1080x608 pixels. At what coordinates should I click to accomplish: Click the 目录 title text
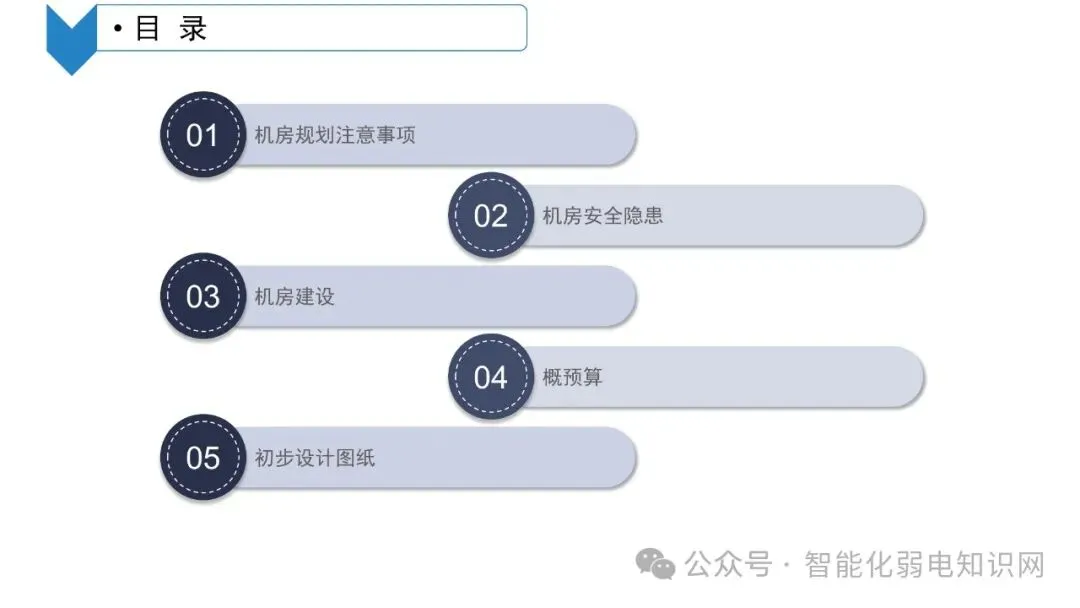click(171, 29)
